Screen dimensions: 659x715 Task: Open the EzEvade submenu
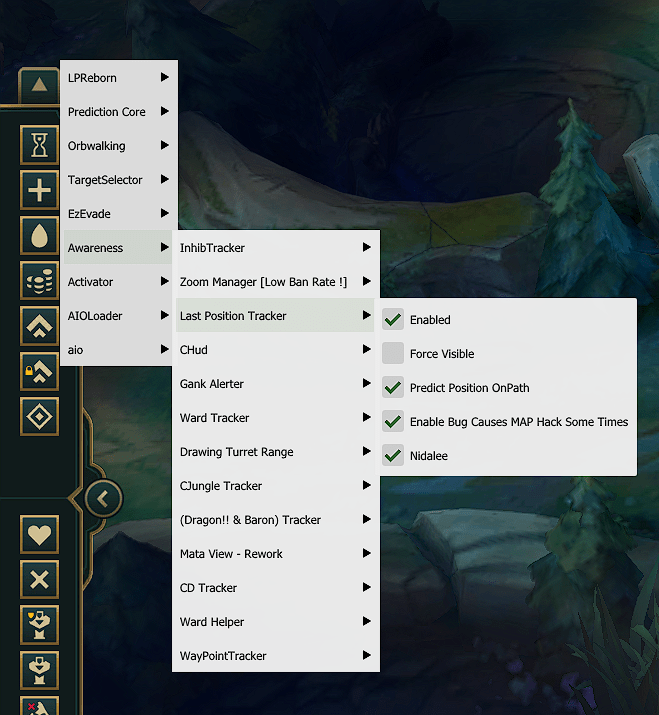tap(119, 213)
